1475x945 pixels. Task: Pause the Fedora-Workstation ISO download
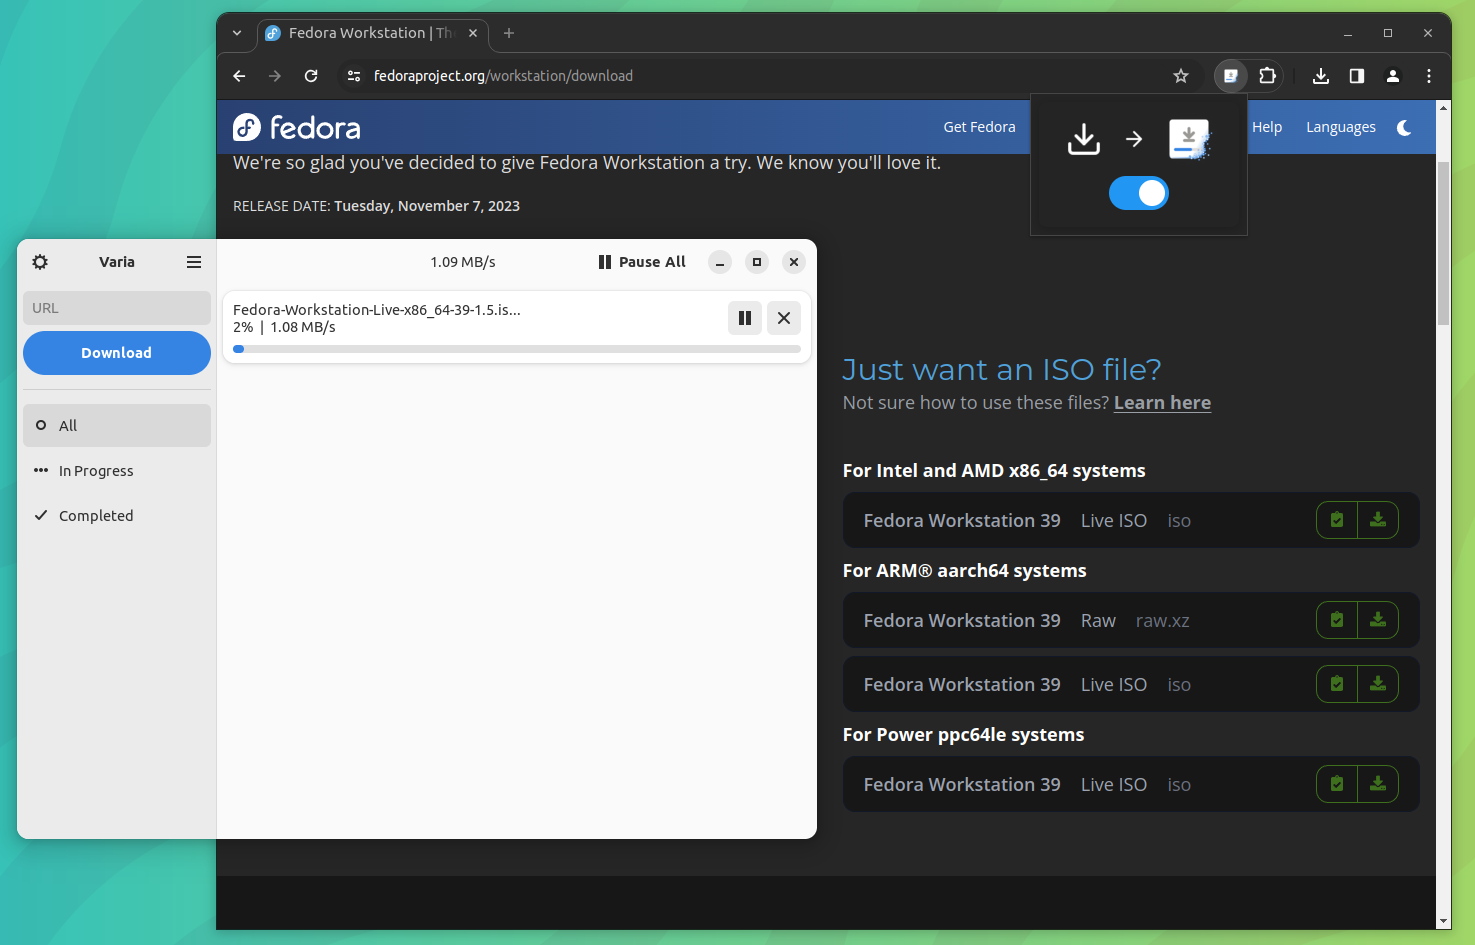[745, 317]
